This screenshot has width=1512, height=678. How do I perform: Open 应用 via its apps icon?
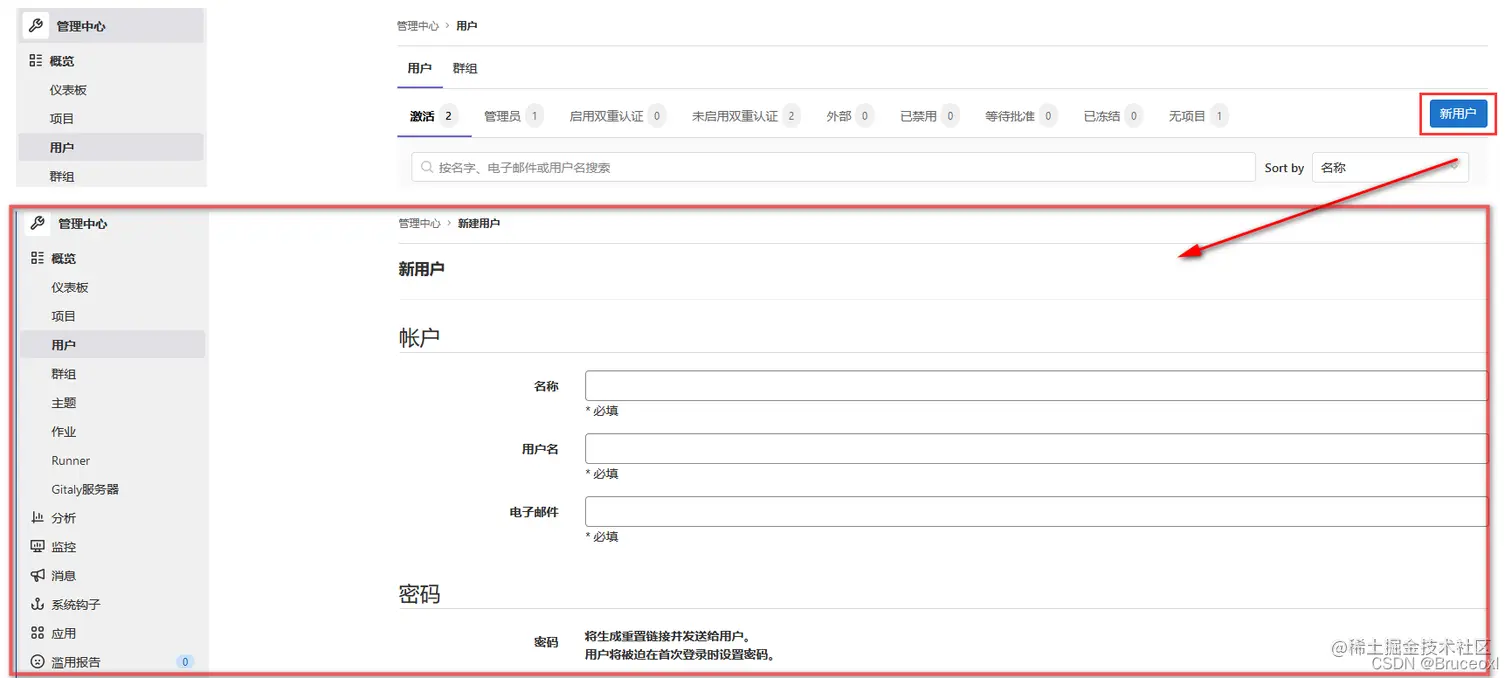coord(36,632)
